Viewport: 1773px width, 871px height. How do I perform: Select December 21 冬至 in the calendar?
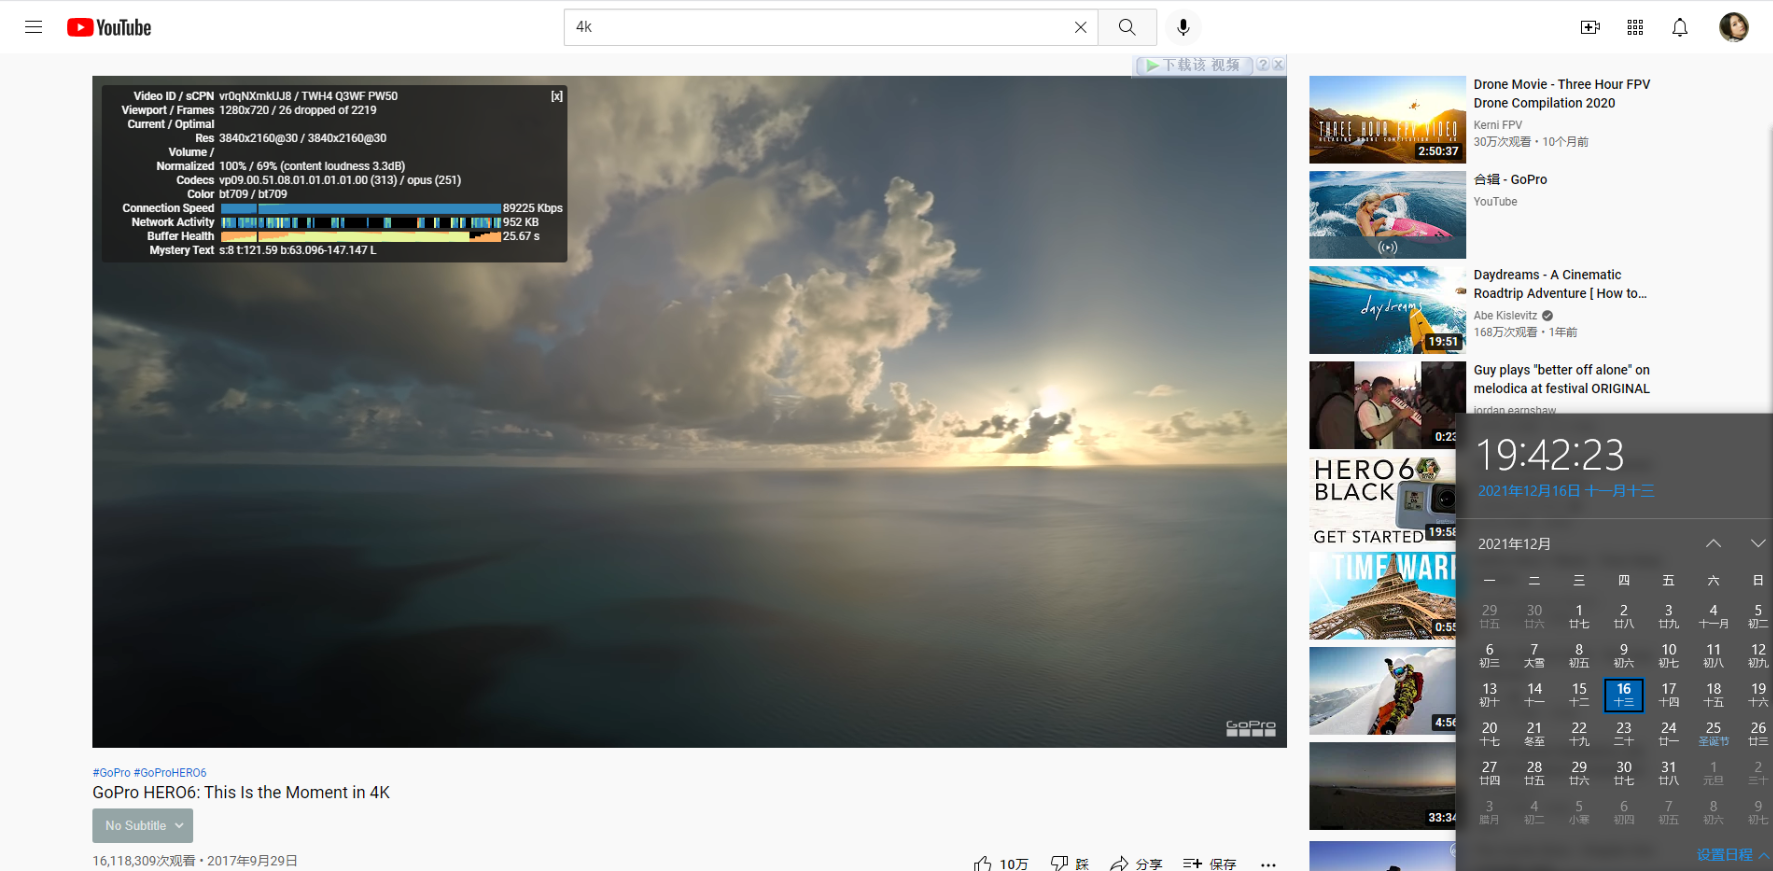pos(1534,734)
